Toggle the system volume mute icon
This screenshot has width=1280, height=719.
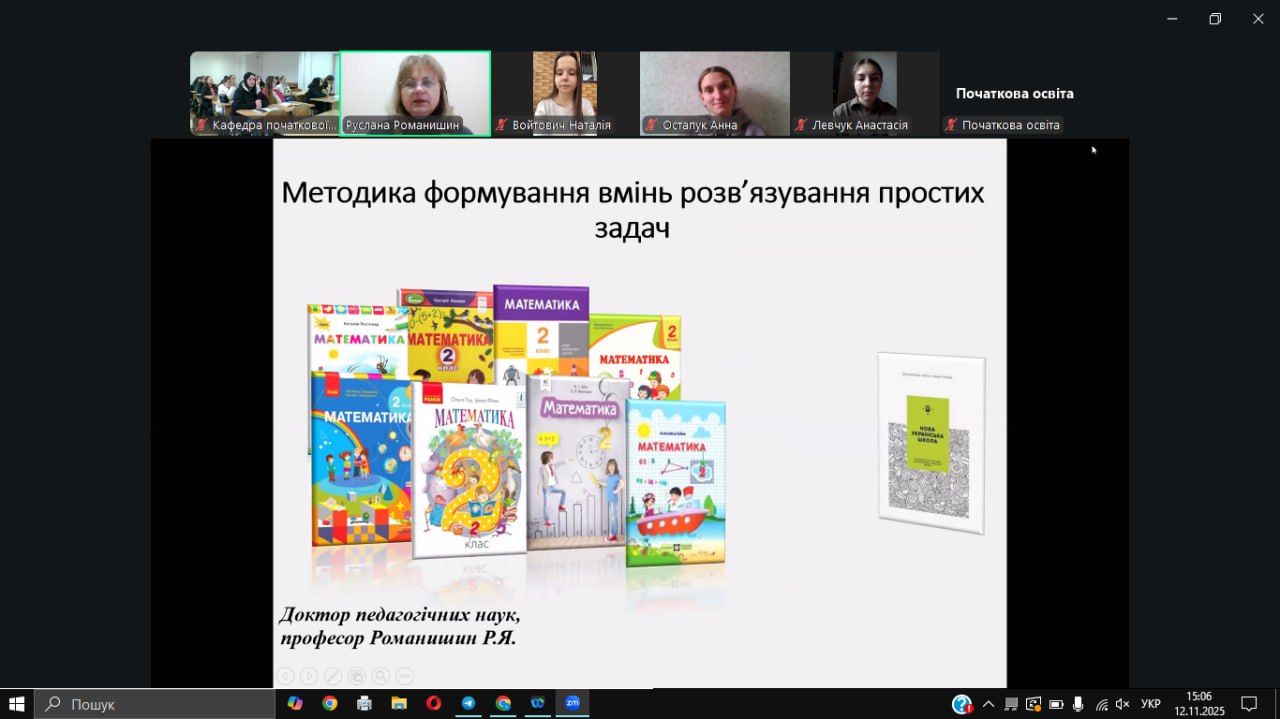click(1122, 704)
